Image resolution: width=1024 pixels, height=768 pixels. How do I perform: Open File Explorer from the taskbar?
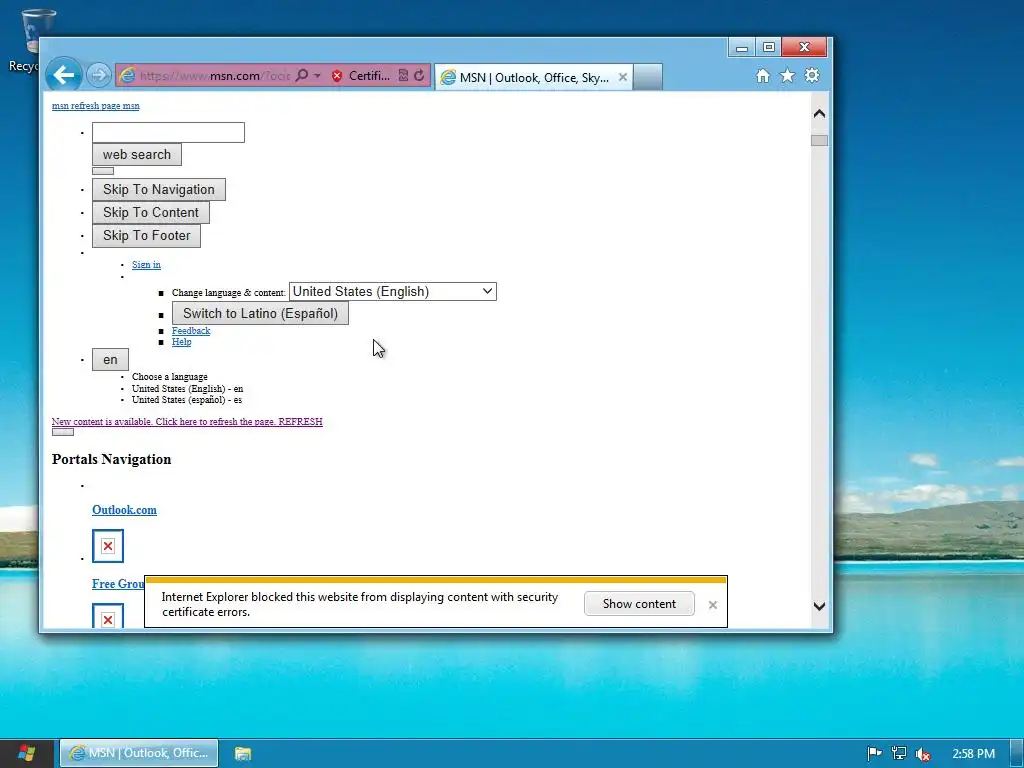click(243, 754)
